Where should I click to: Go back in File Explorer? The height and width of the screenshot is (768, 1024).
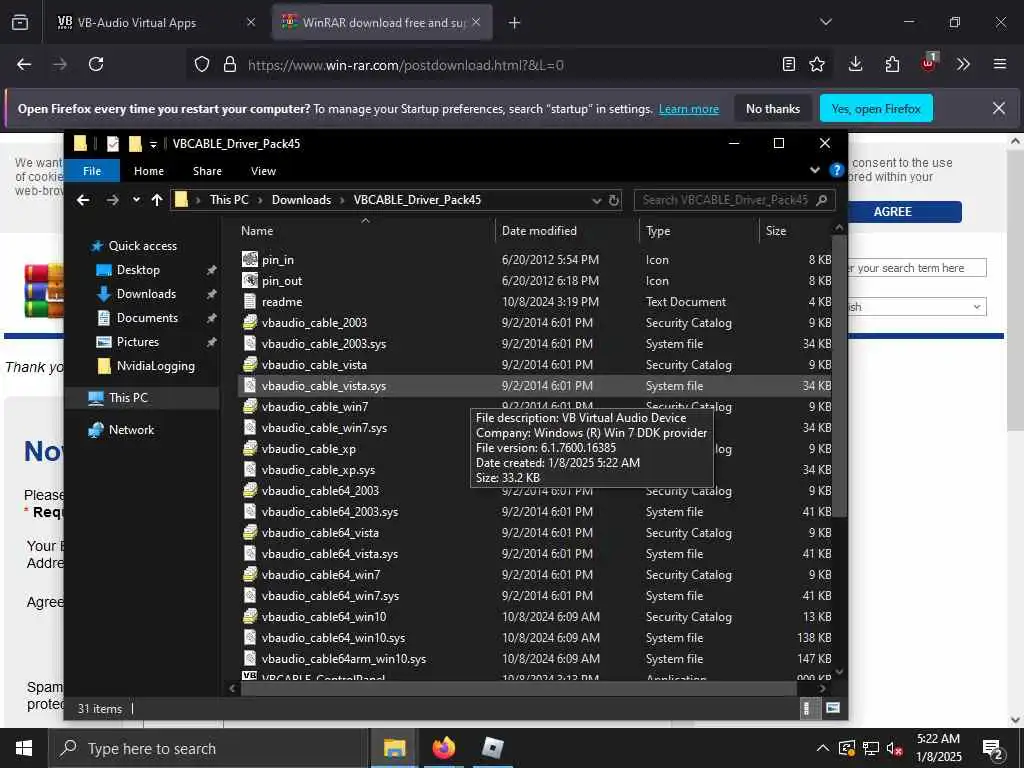coord(83,200)
